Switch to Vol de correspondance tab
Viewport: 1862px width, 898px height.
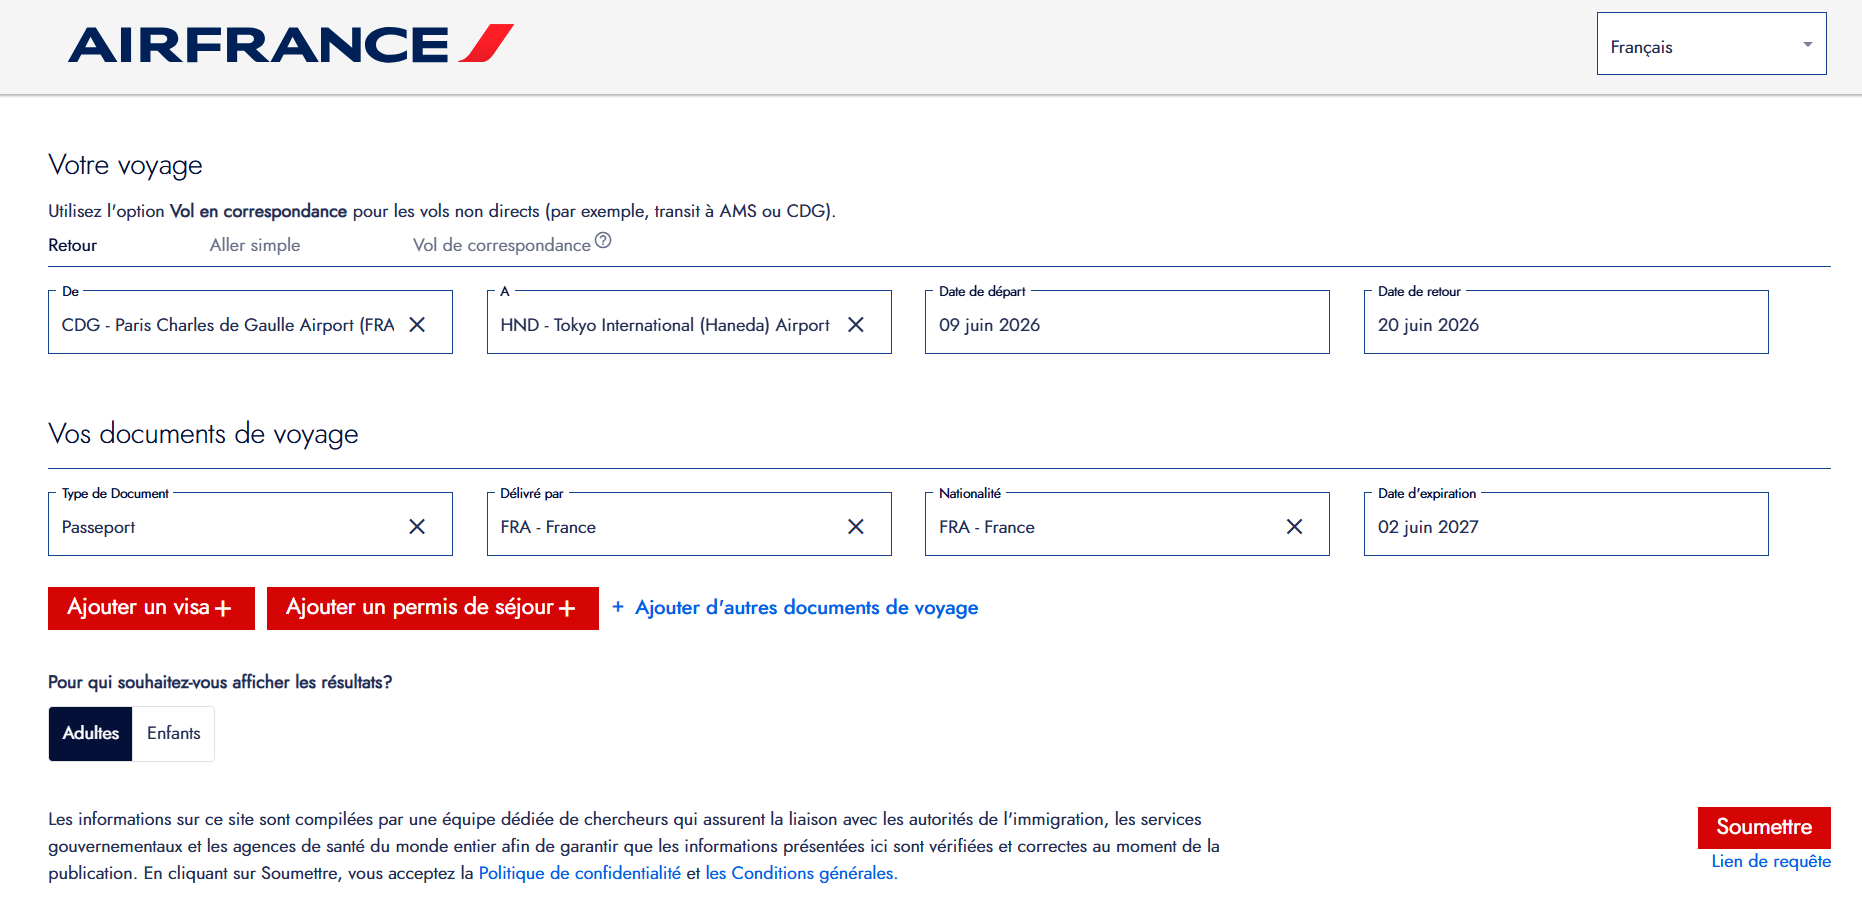pyautogui.click(x=502, y=245)
